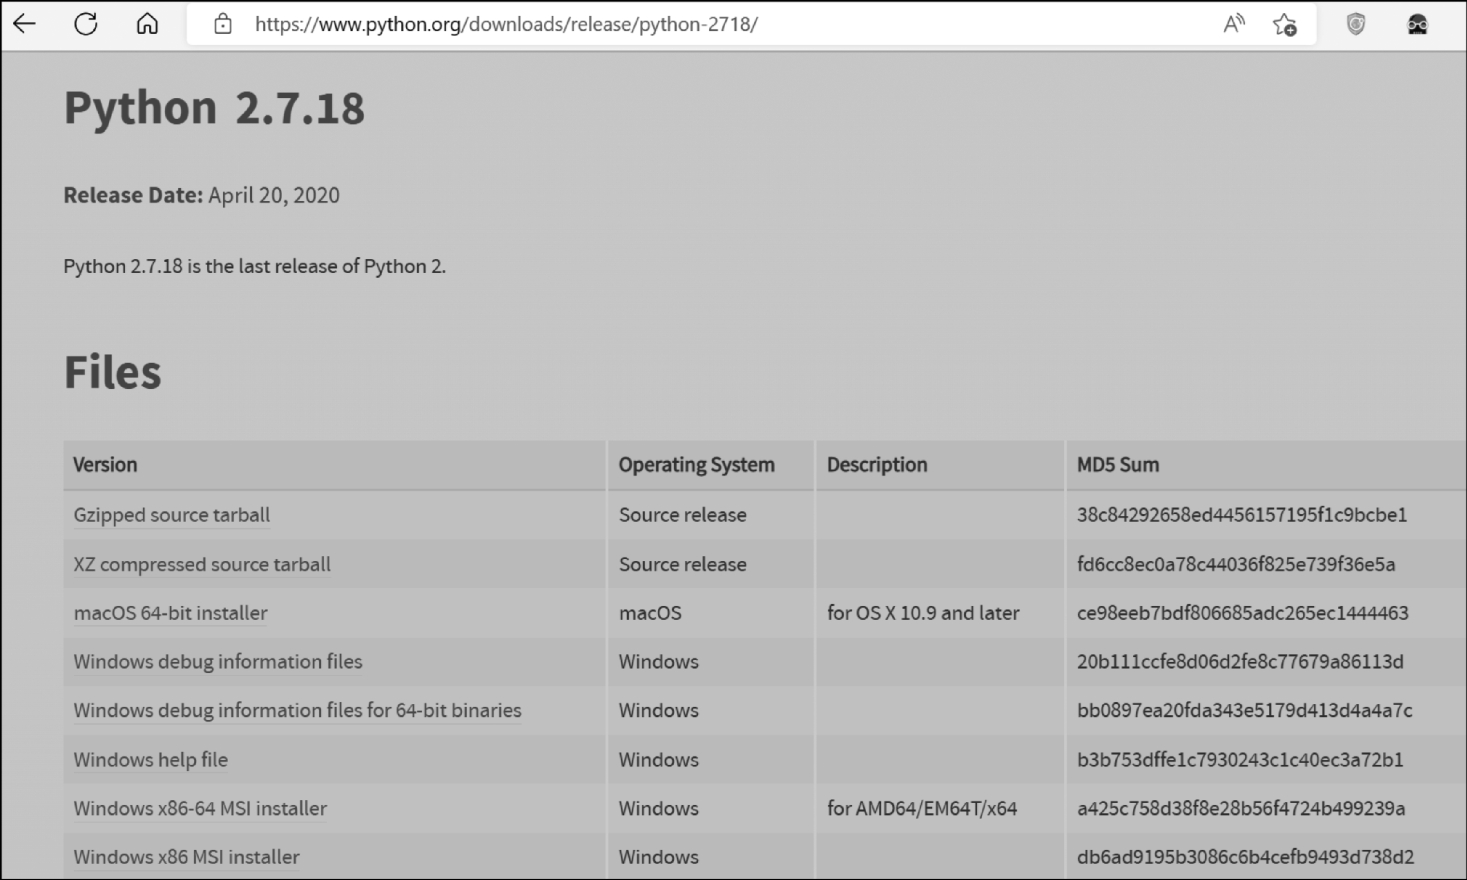
Task: Reload the page with the refresh icon
Action: tap(86, 24)
